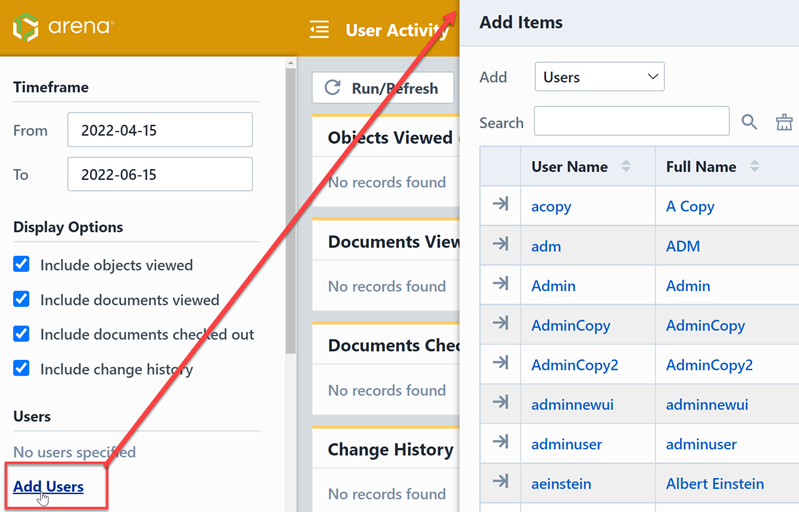Add user adm with its arrow icon

point(500,244)
